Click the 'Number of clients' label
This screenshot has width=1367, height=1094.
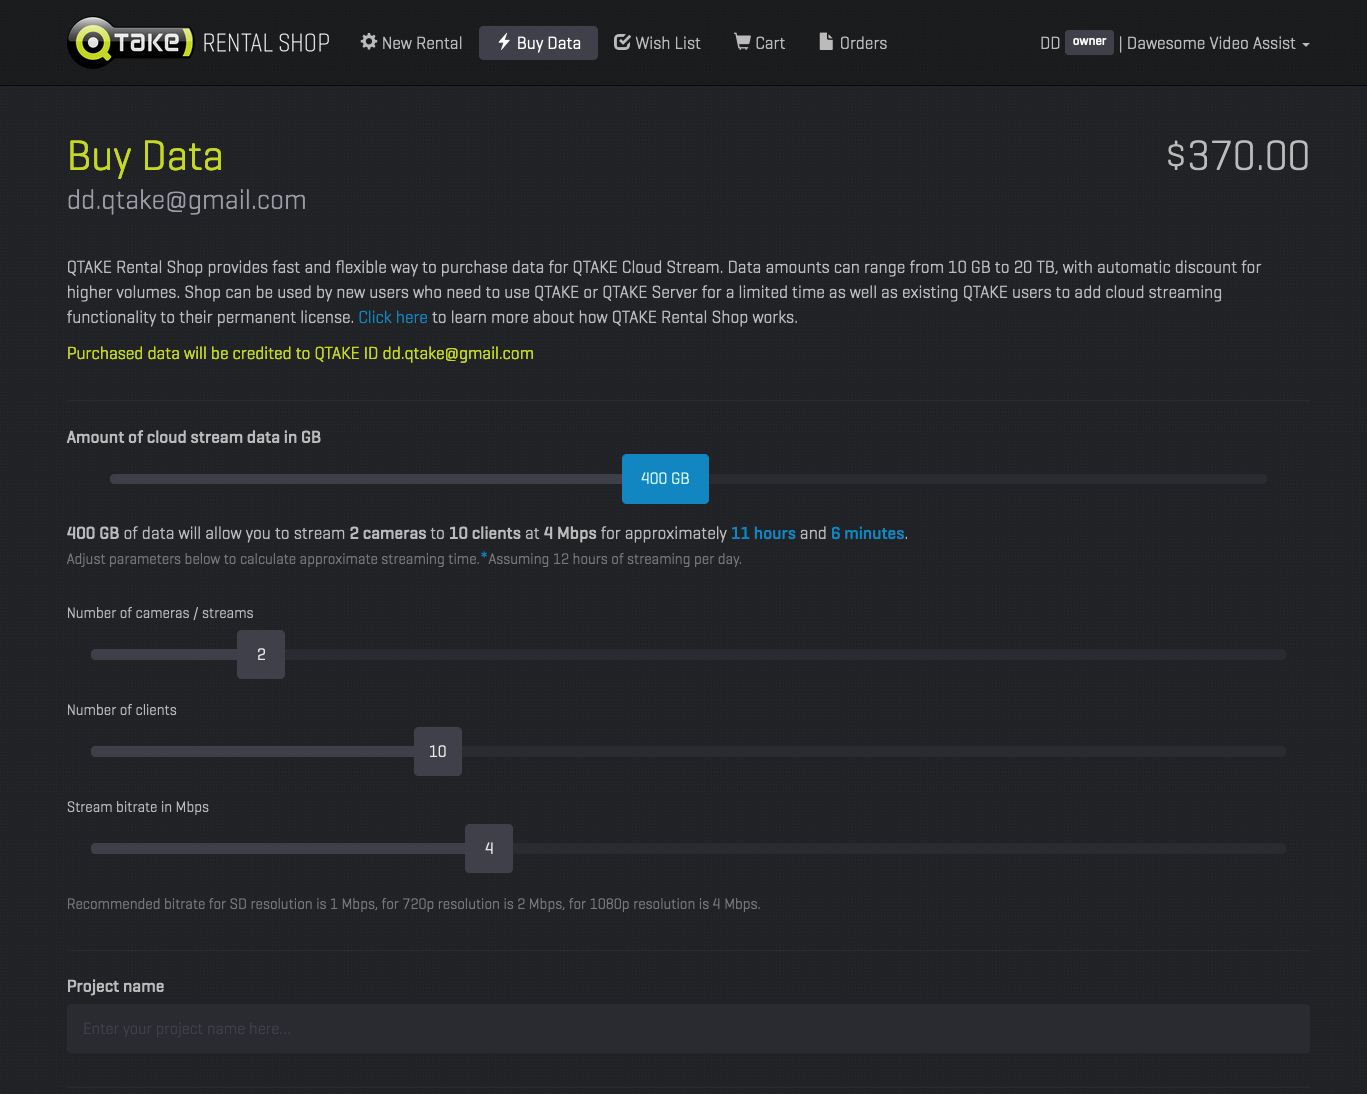pos(122,710)
